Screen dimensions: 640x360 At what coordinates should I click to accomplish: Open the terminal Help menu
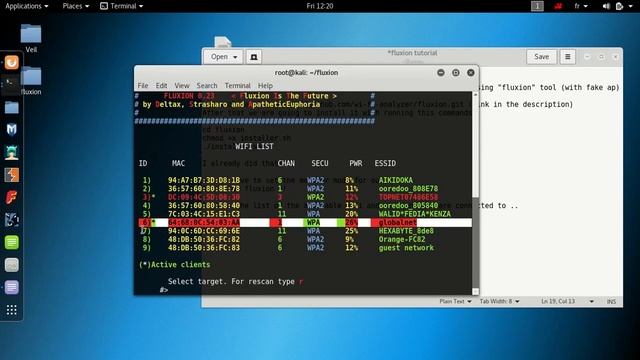[x=265, y=85]
